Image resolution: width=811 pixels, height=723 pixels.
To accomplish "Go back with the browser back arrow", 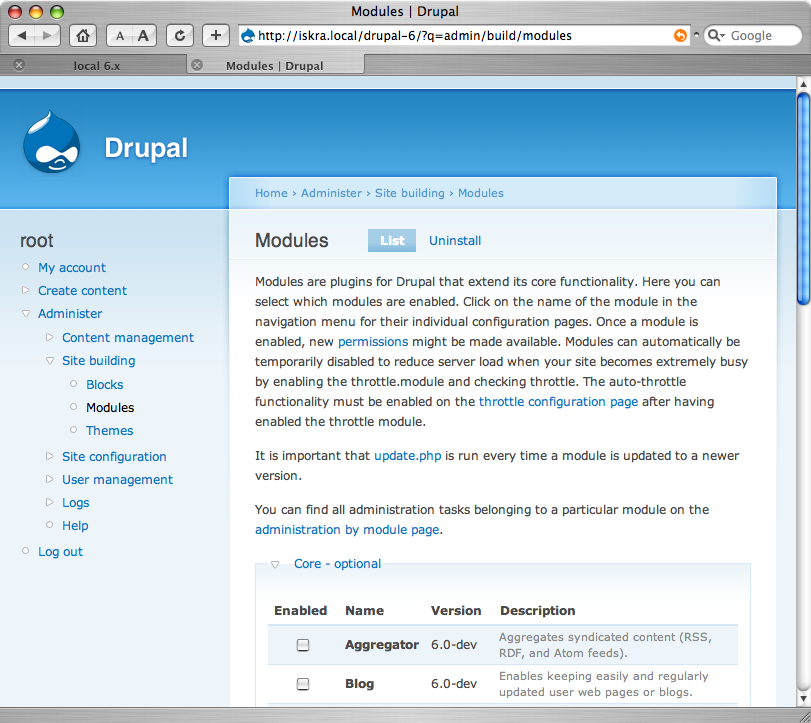I will tap(22, 36).
